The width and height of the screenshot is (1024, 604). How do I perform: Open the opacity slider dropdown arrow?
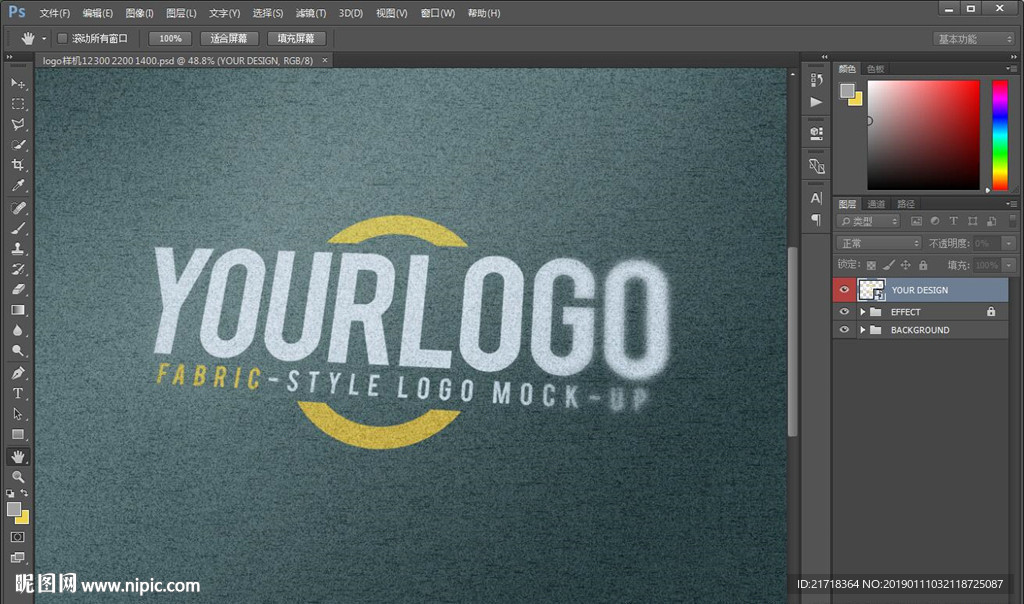coord(1009,243)
